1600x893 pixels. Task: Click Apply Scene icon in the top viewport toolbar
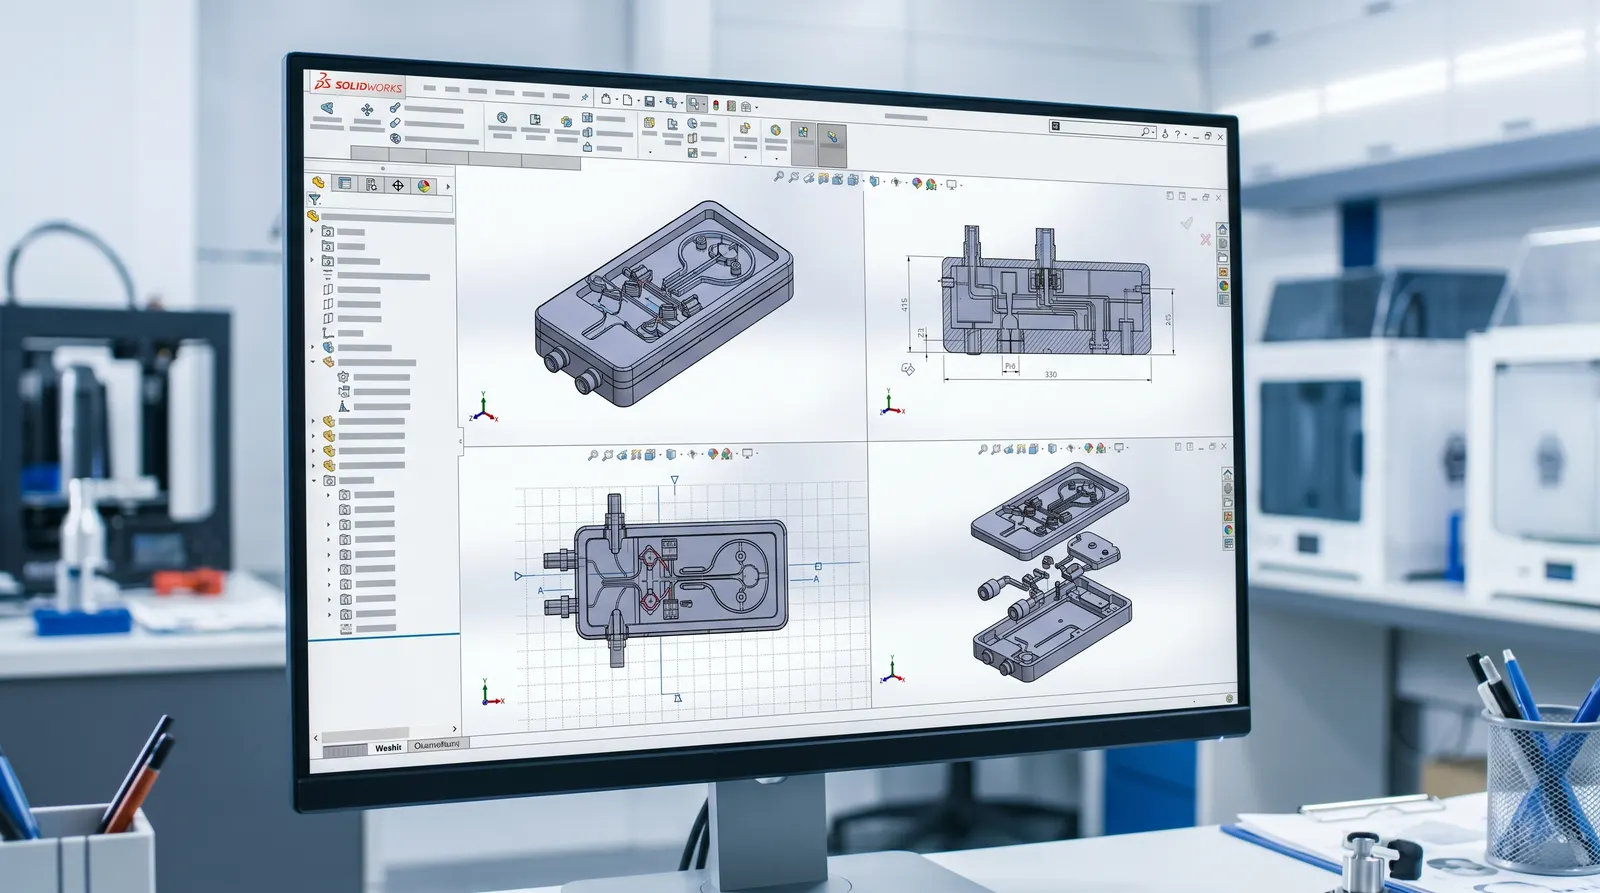(x=931, y=184)
